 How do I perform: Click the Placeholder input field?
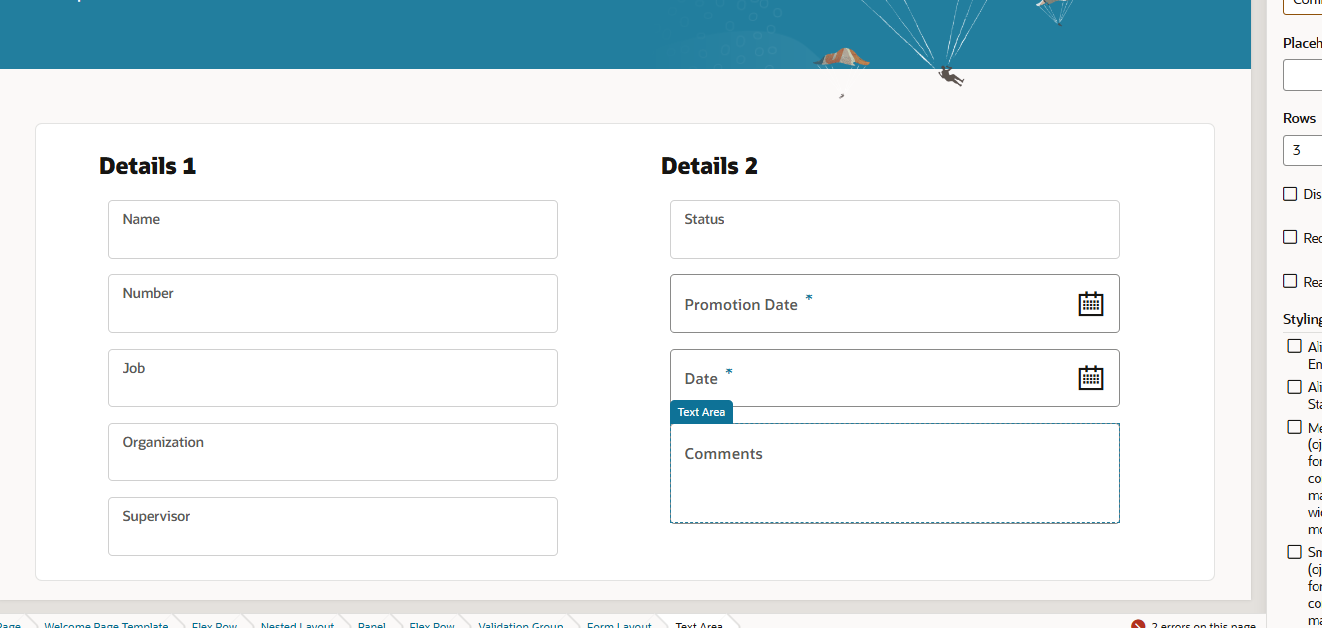click(1305, 74)
